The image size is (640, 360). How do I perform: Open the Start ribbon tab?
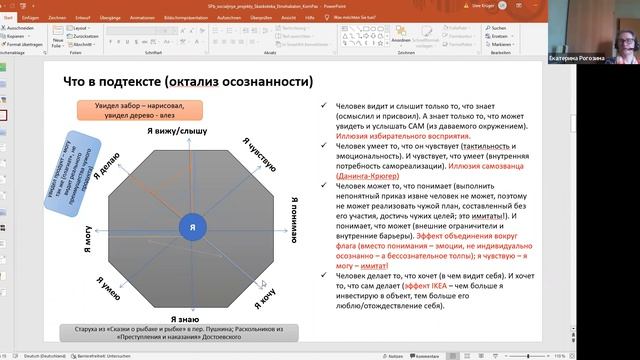[8, 18]
